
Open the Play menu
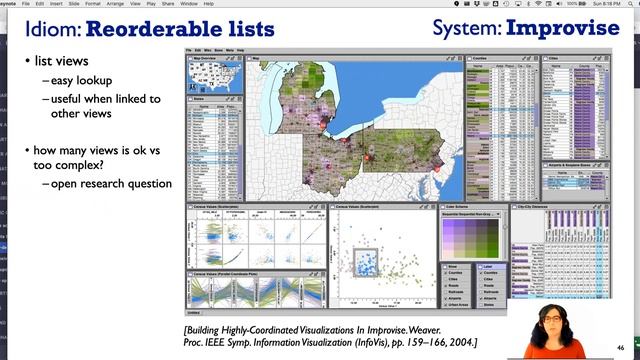tap(151, 3)
